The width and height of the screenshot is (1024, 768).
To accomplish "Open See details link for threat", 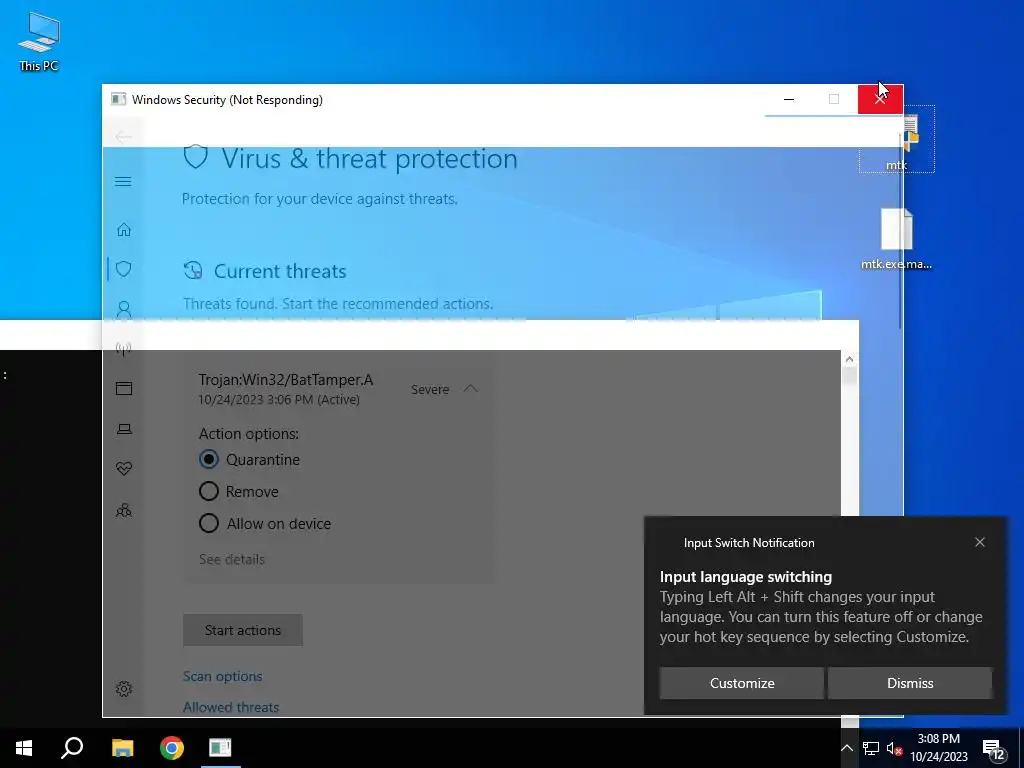I will pyautogui.click(x=232, y=560).
